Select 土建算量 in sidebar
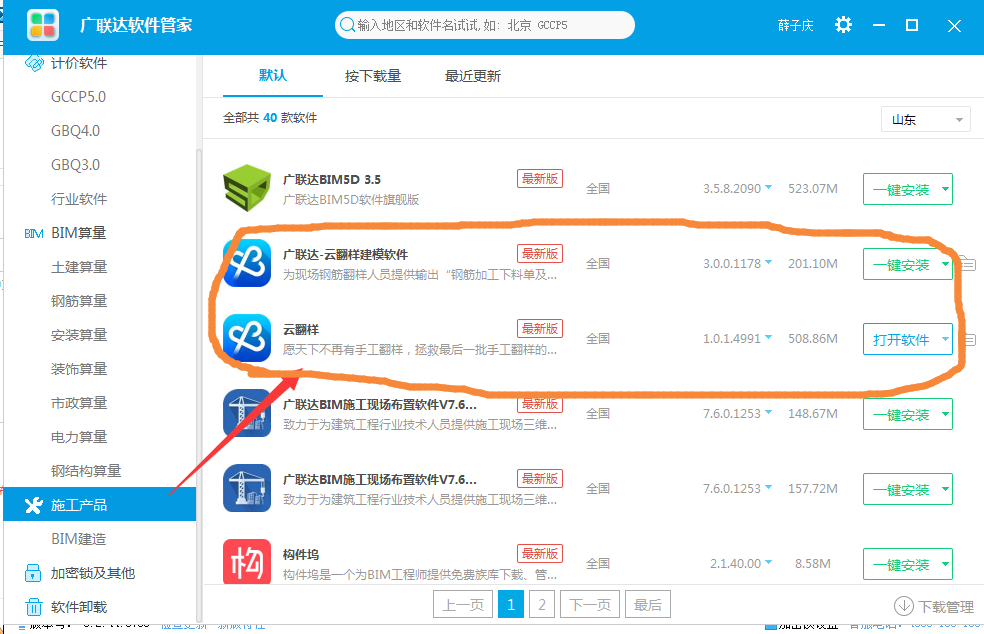This screenshot has height=634, width=984. 79,267
